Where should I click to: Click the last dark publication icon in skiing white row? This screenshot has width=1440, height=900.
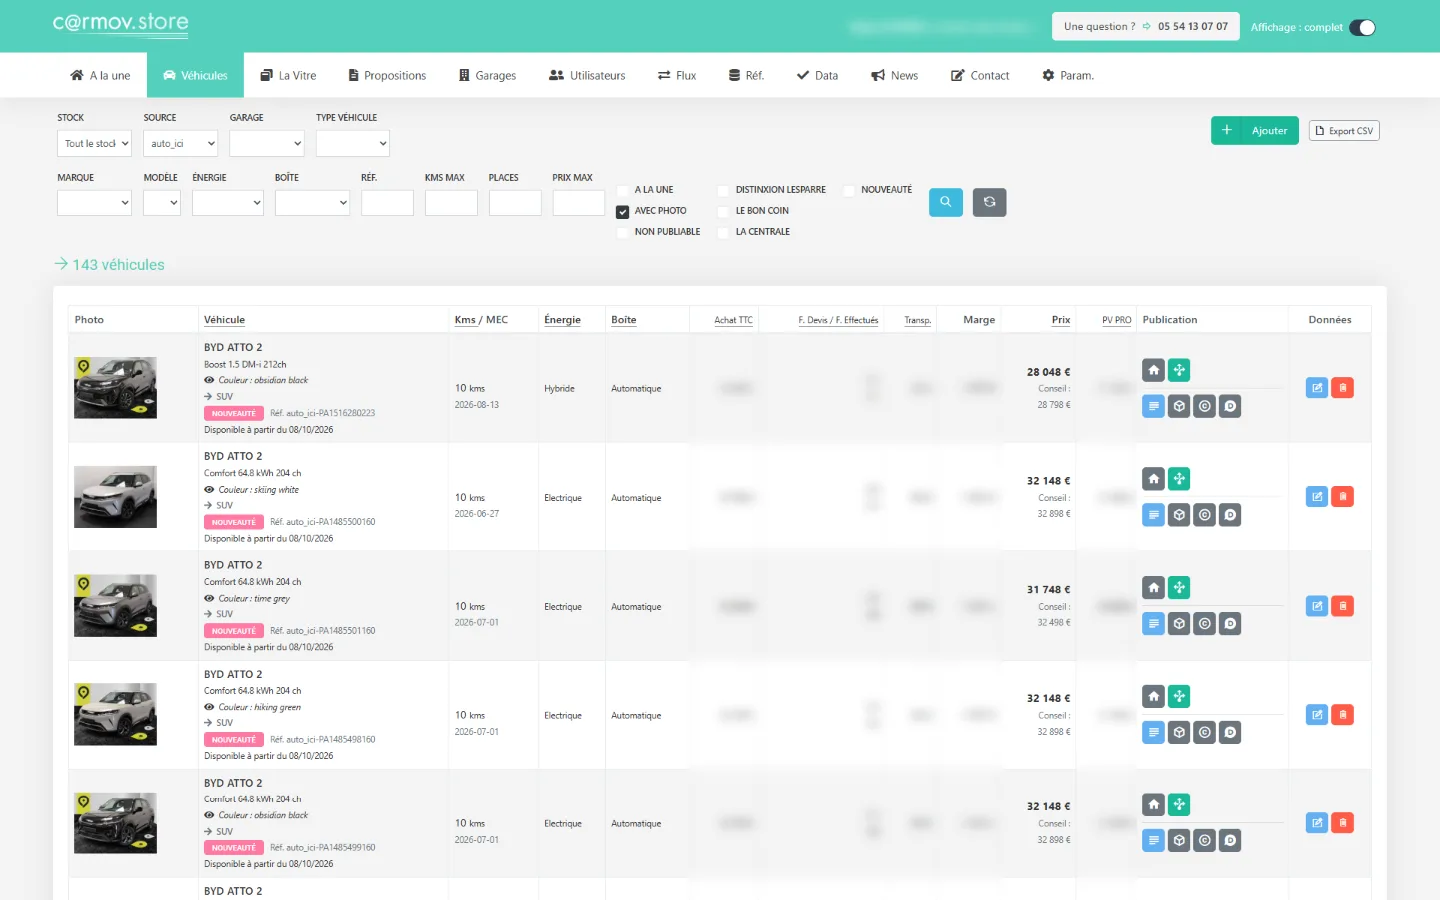(x=1230, y=515)
